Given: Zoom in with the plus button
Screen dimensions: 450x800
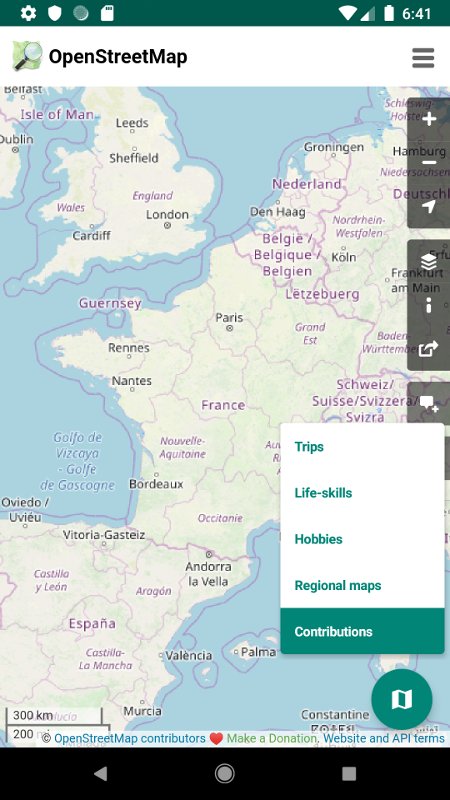Looking at the screenshot, I should click(429, 119).
